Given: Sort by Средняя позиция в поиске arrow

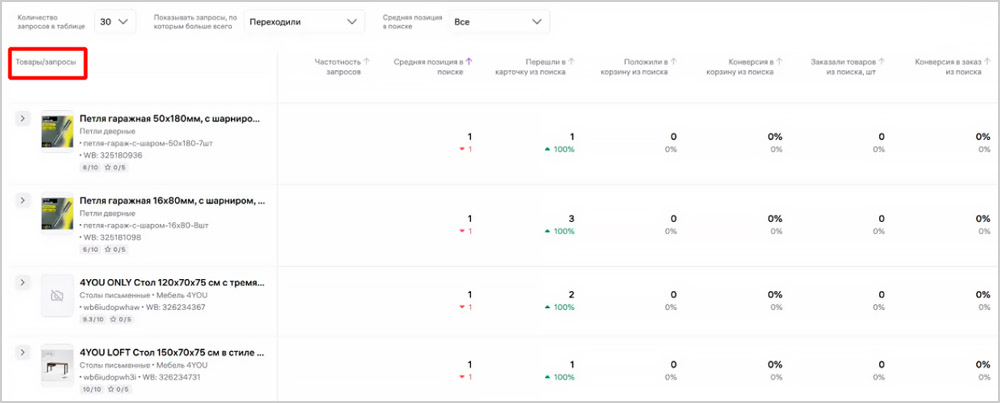Looking at the screenshot, I should pyautogui.click(x=470, y=61).
